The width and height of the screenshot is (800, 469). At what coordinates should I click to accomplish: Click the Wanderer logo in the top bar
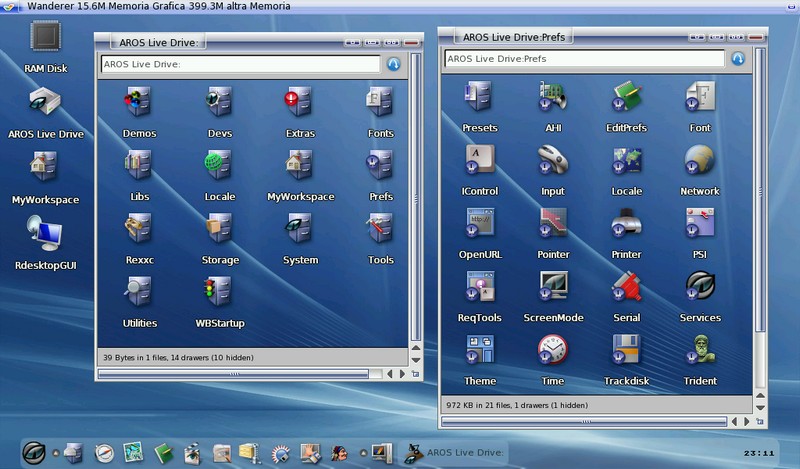click(x=9, y=6)
